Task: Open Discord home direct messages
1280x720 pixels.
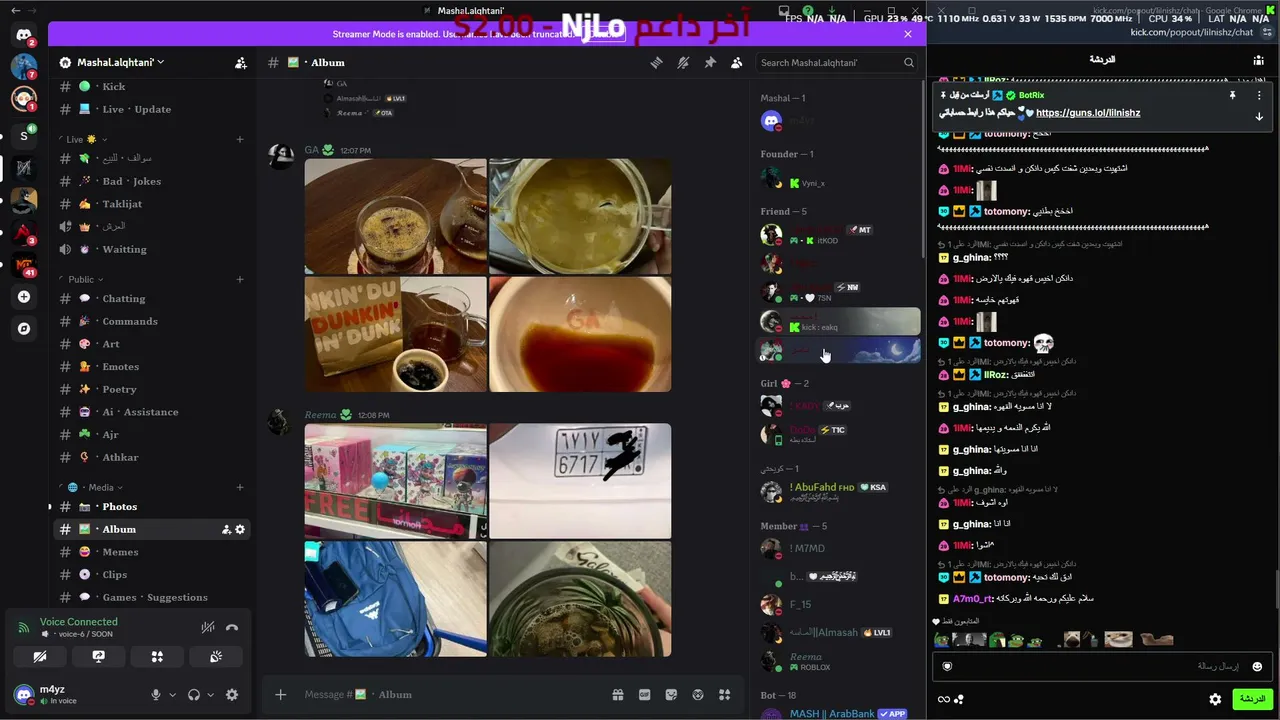Action: pyautogui.click(x=24, y=35)
